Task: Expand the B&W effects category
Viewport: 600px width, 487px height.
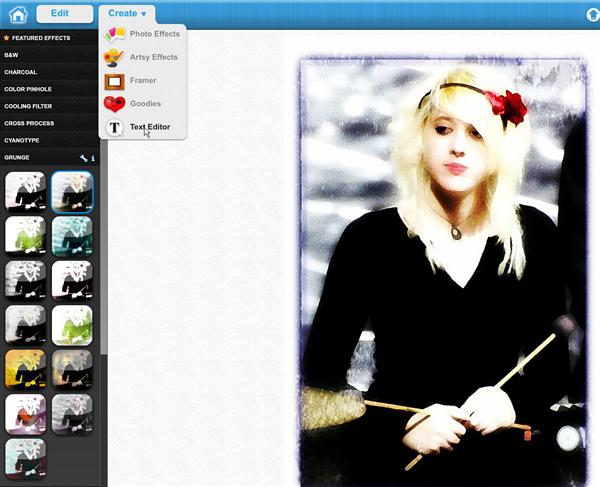Action: point(49,55)
